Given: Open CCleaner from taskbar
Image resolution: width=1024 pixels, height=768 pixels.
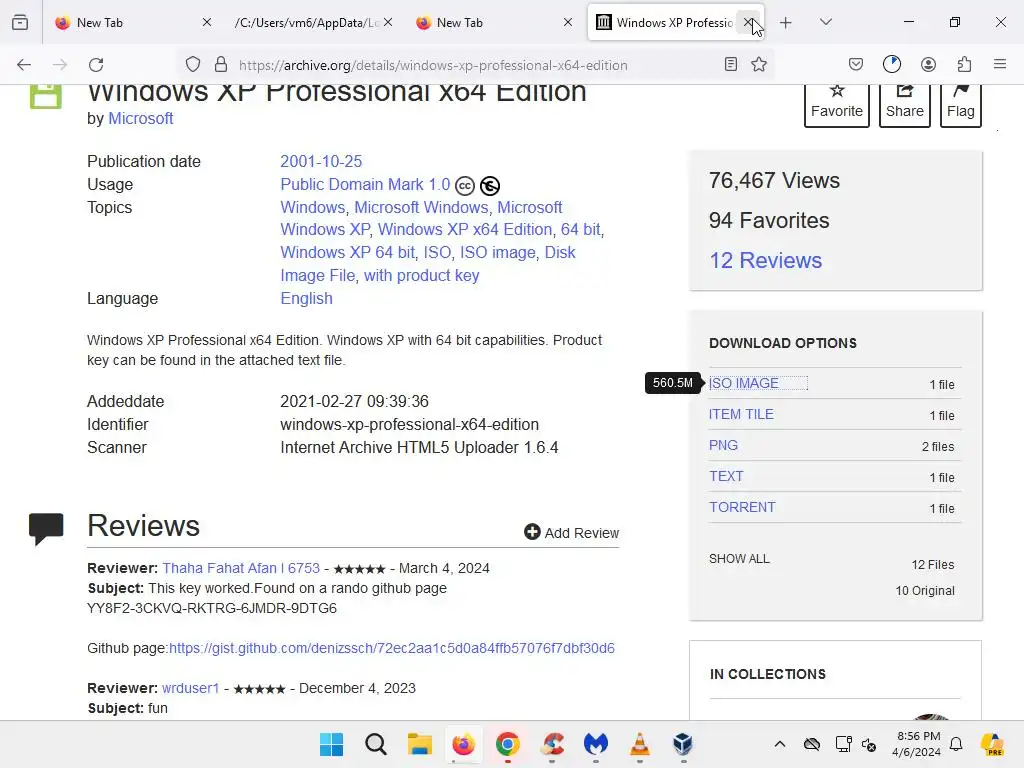Looking at the screenshot, I should pos(552,744).
